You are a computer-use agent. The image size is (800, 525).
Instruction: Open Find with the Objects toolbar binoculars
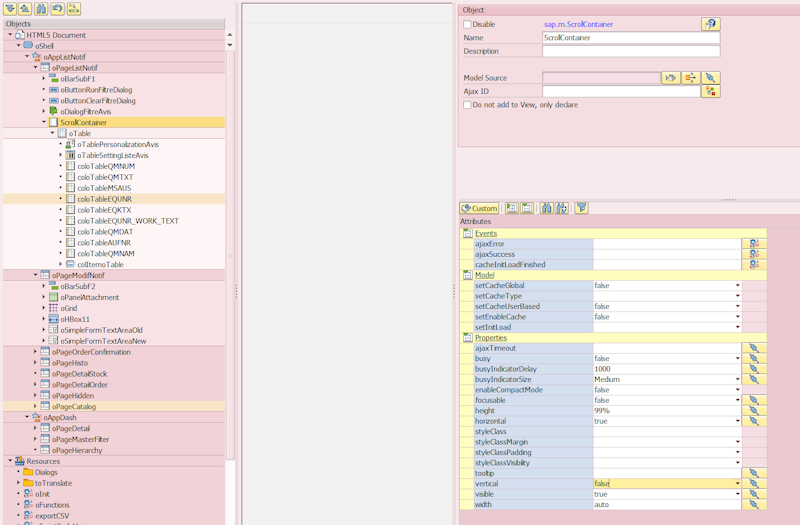[41, 9]
